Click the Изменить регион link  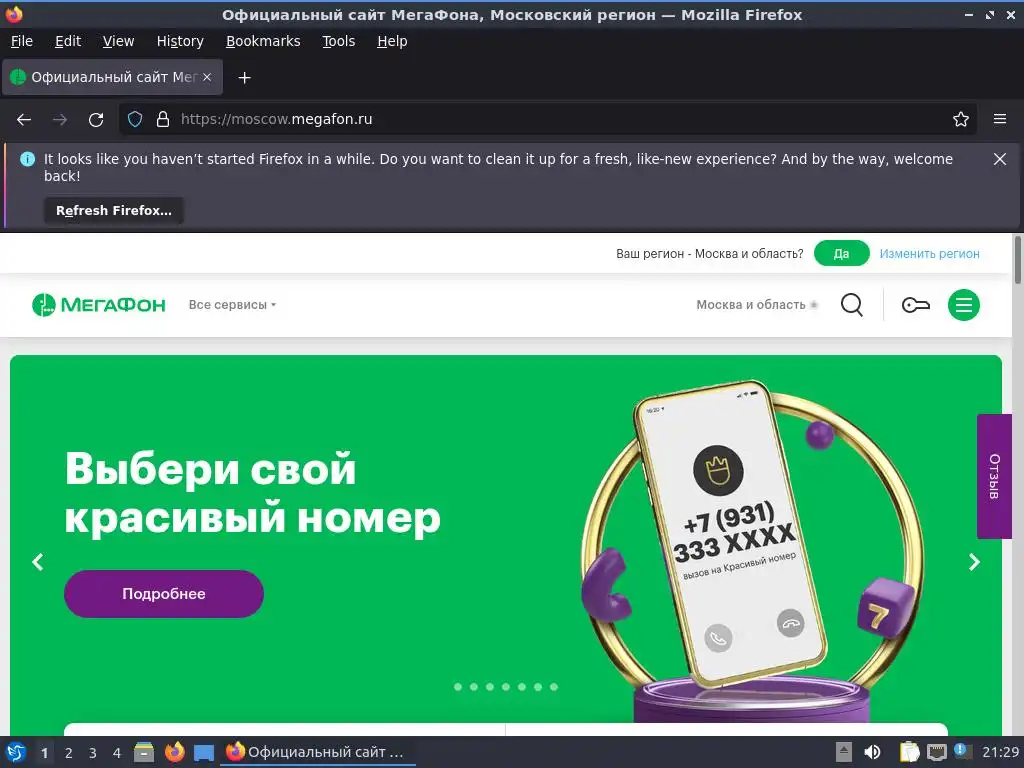(x=929, y=254)
